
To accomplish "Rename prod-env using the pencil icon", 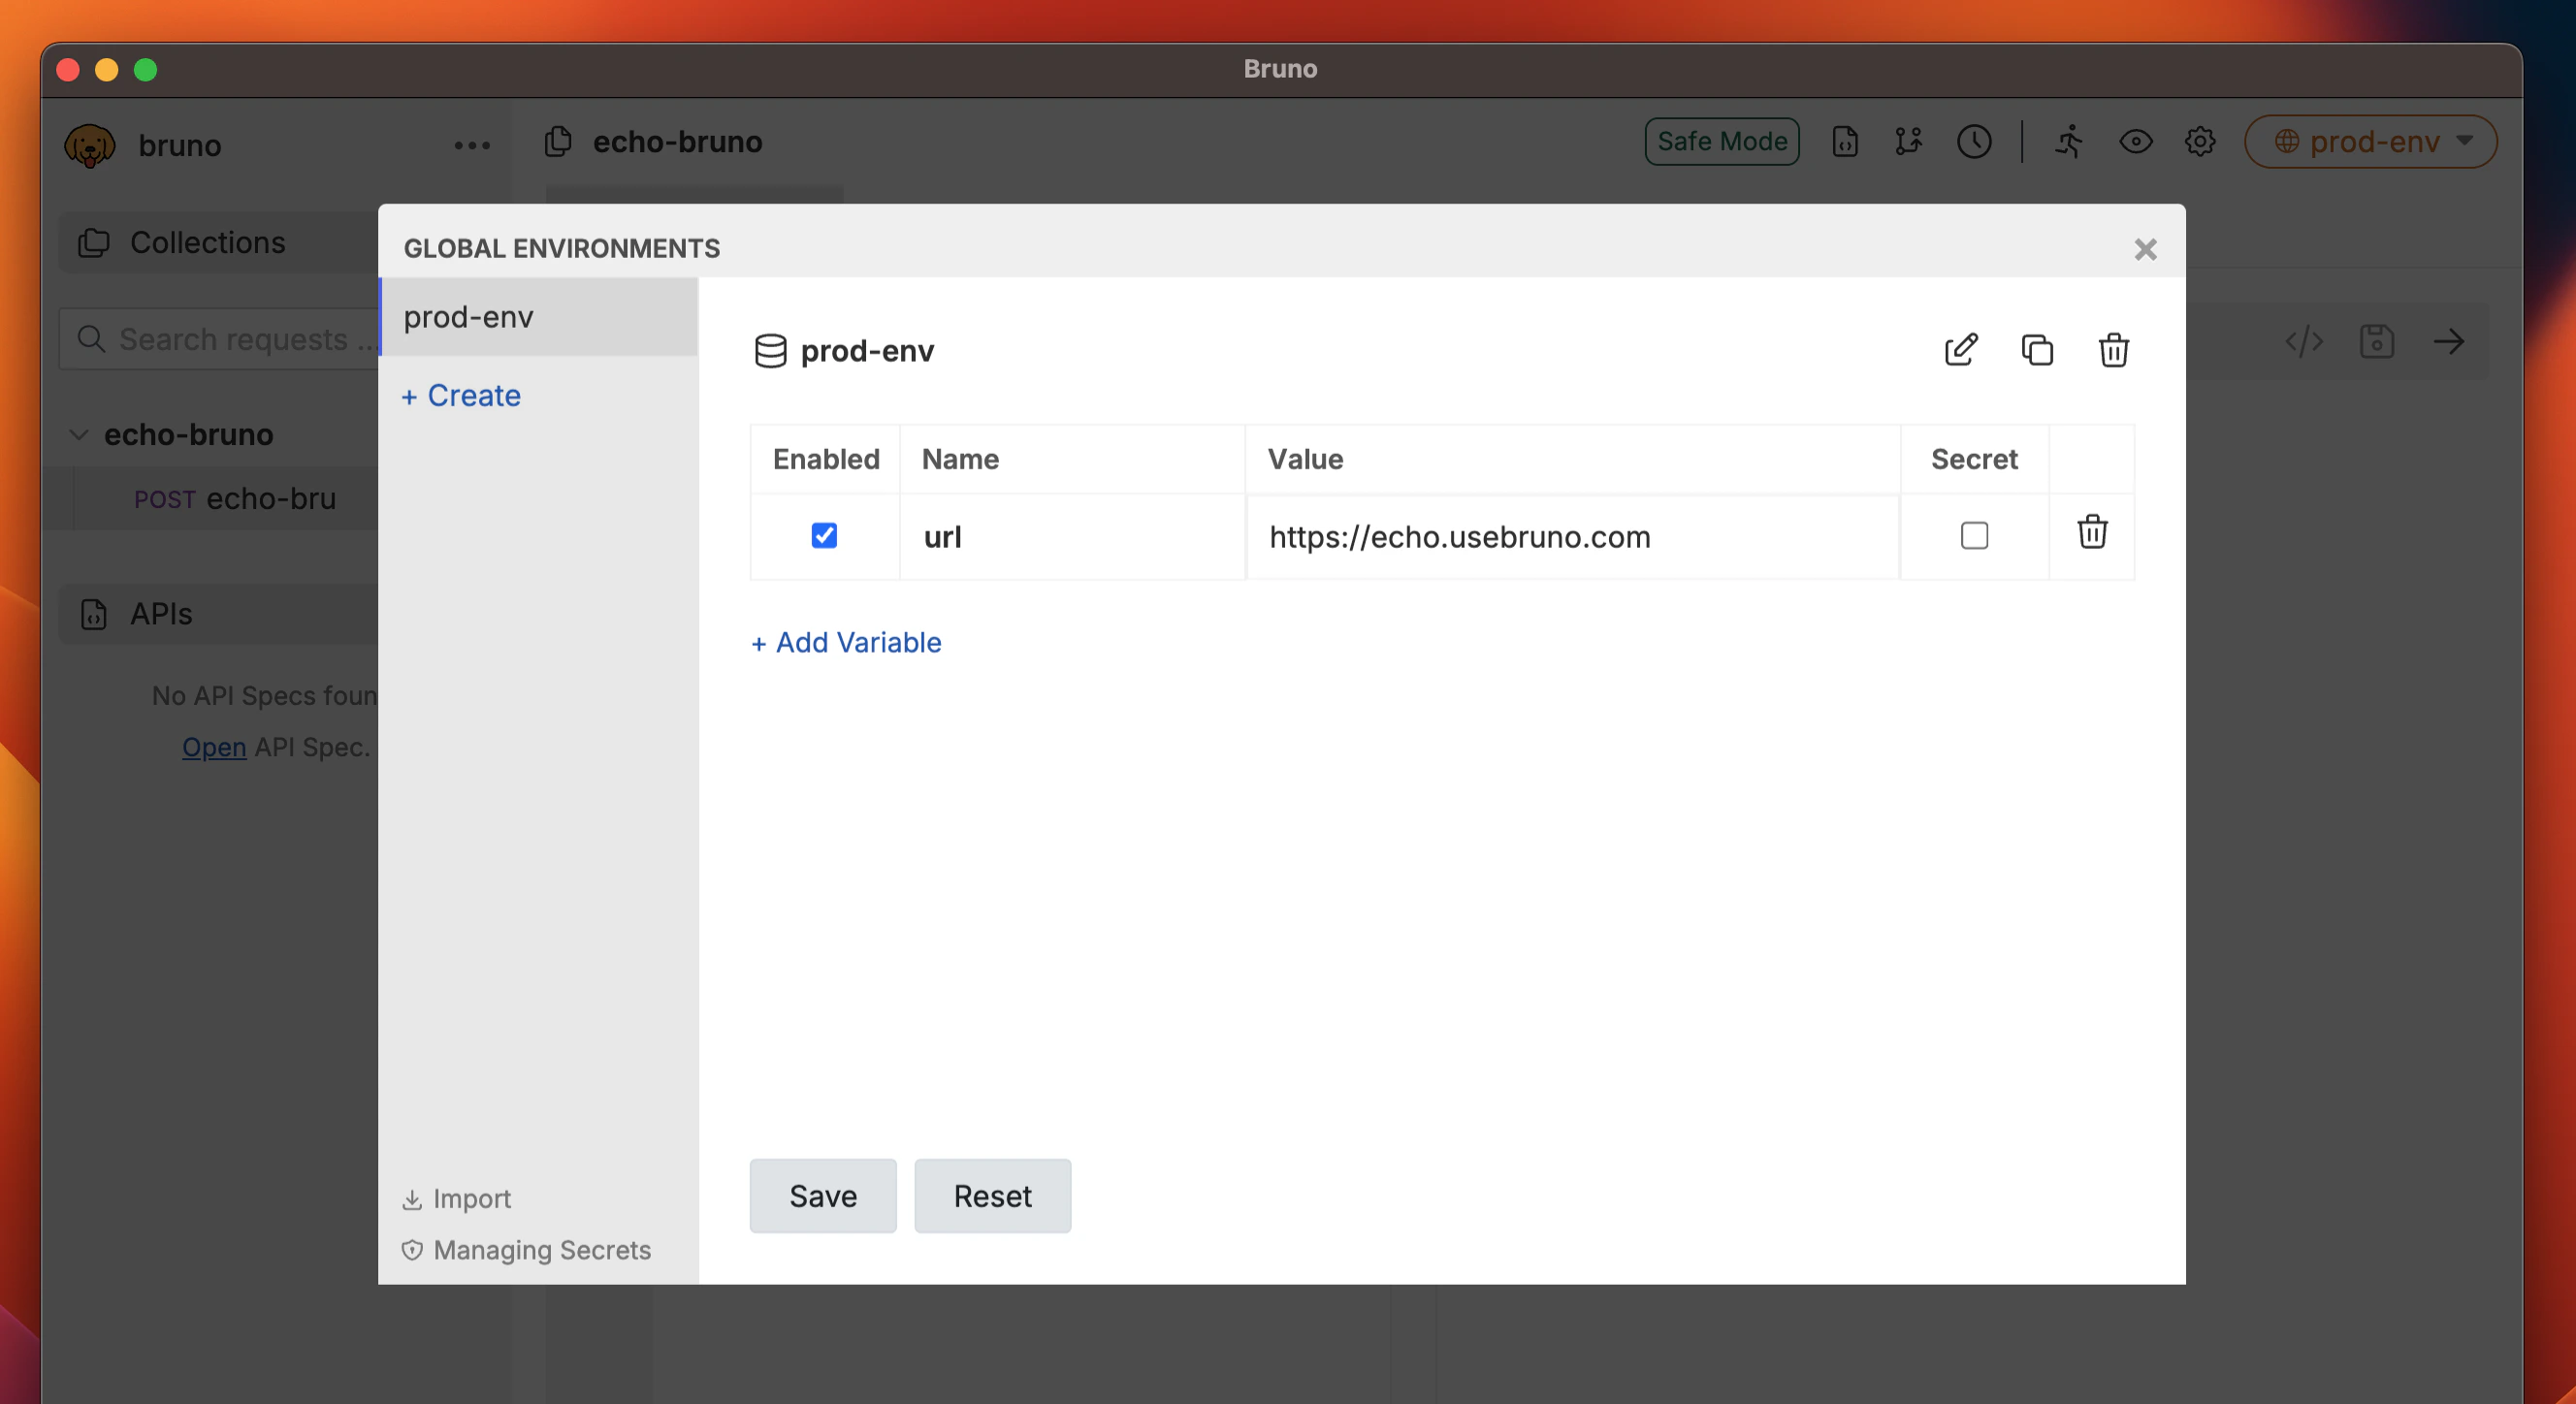I will click(x=1960, y=350).
